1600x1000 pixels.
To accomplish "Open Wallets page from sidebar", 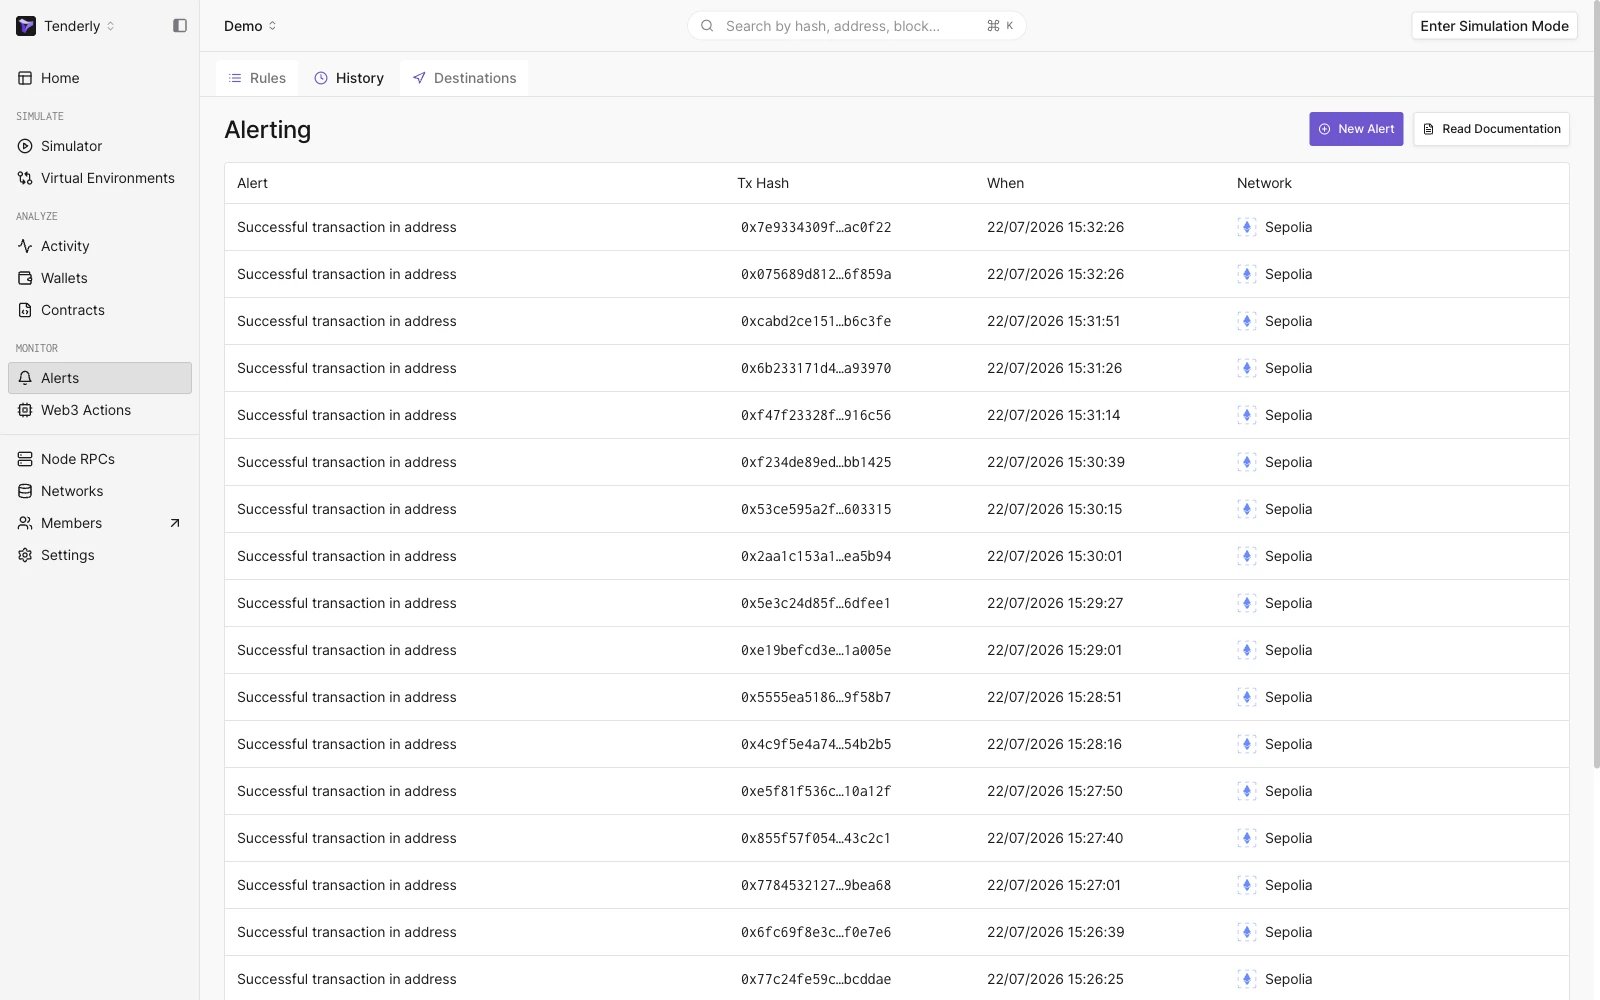I will [100, 278].
